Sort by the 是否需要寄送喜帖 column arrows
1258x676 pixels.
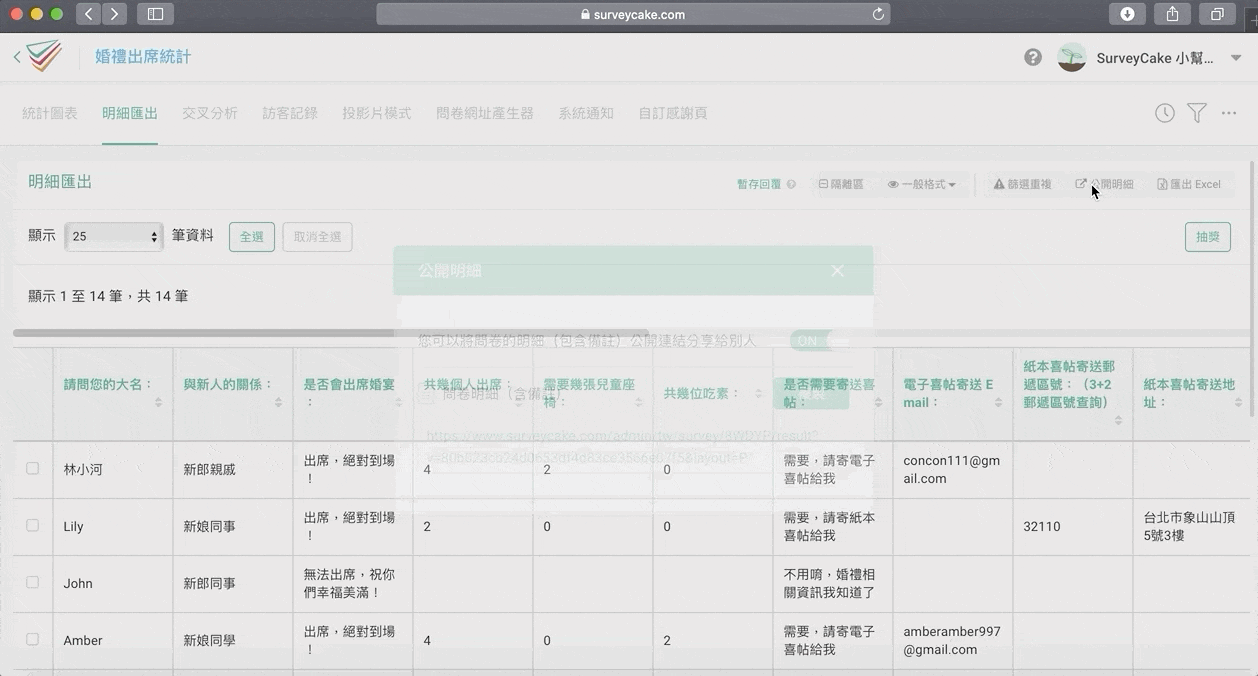tap(878, 402)
